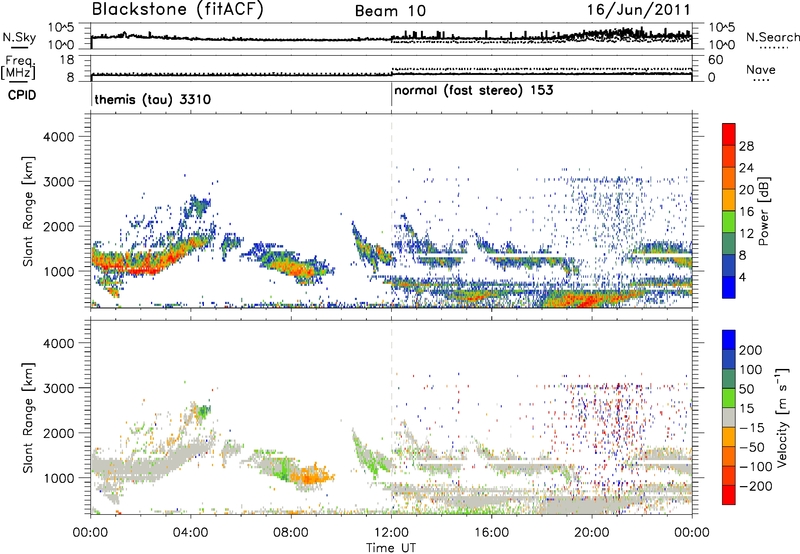
Task: Click the blue bottom segment of the Power colorbar
Action: pos(729,287)
